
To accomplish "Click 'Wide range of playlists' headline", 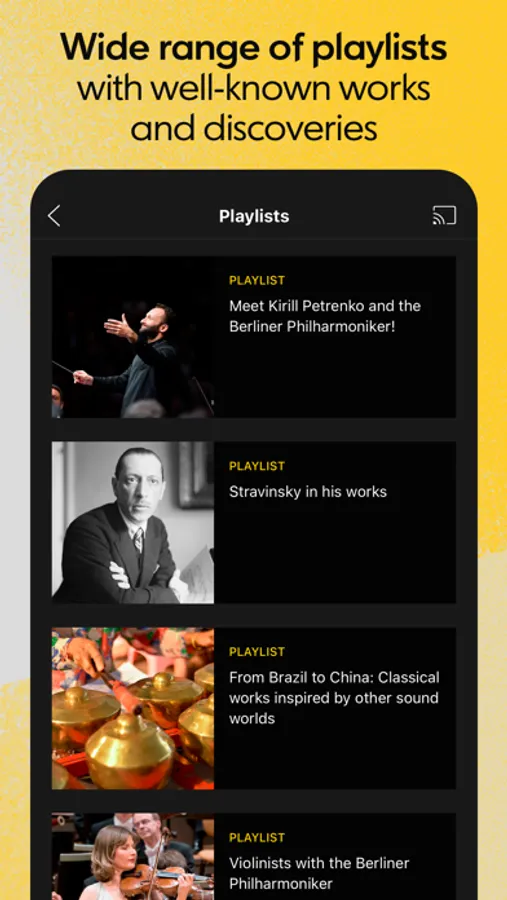I will [x=253, y=50].
